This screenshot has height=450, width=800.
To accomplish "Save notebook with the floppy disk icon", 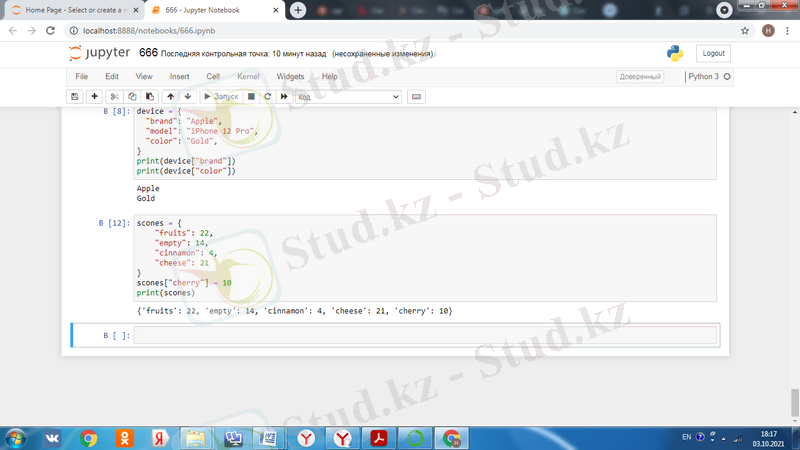I will pos(74,96).
